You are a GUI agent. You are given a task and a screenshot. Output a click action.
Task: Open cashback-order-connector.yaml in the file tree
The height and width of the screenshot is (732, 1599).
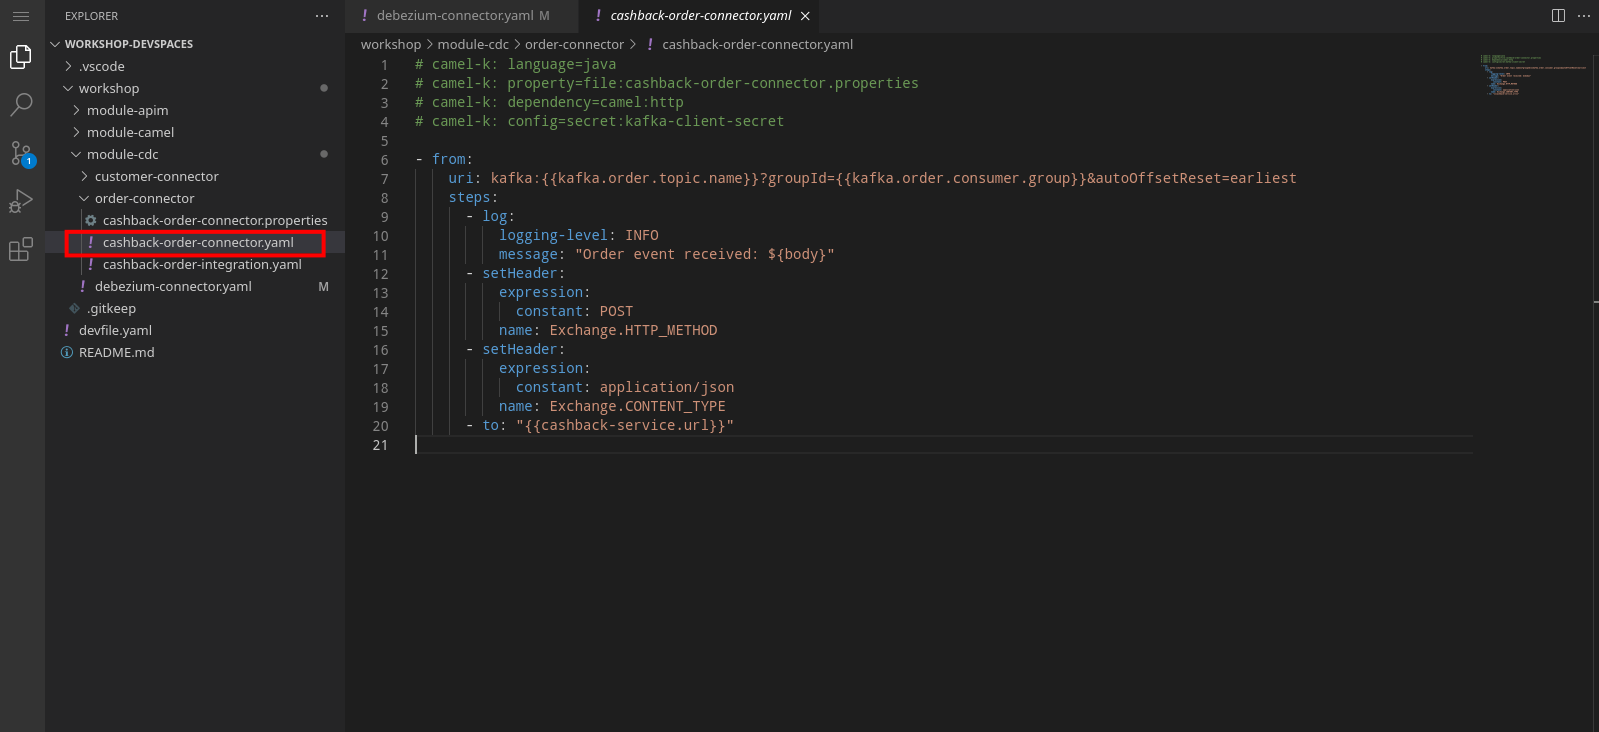pos(195,242)
